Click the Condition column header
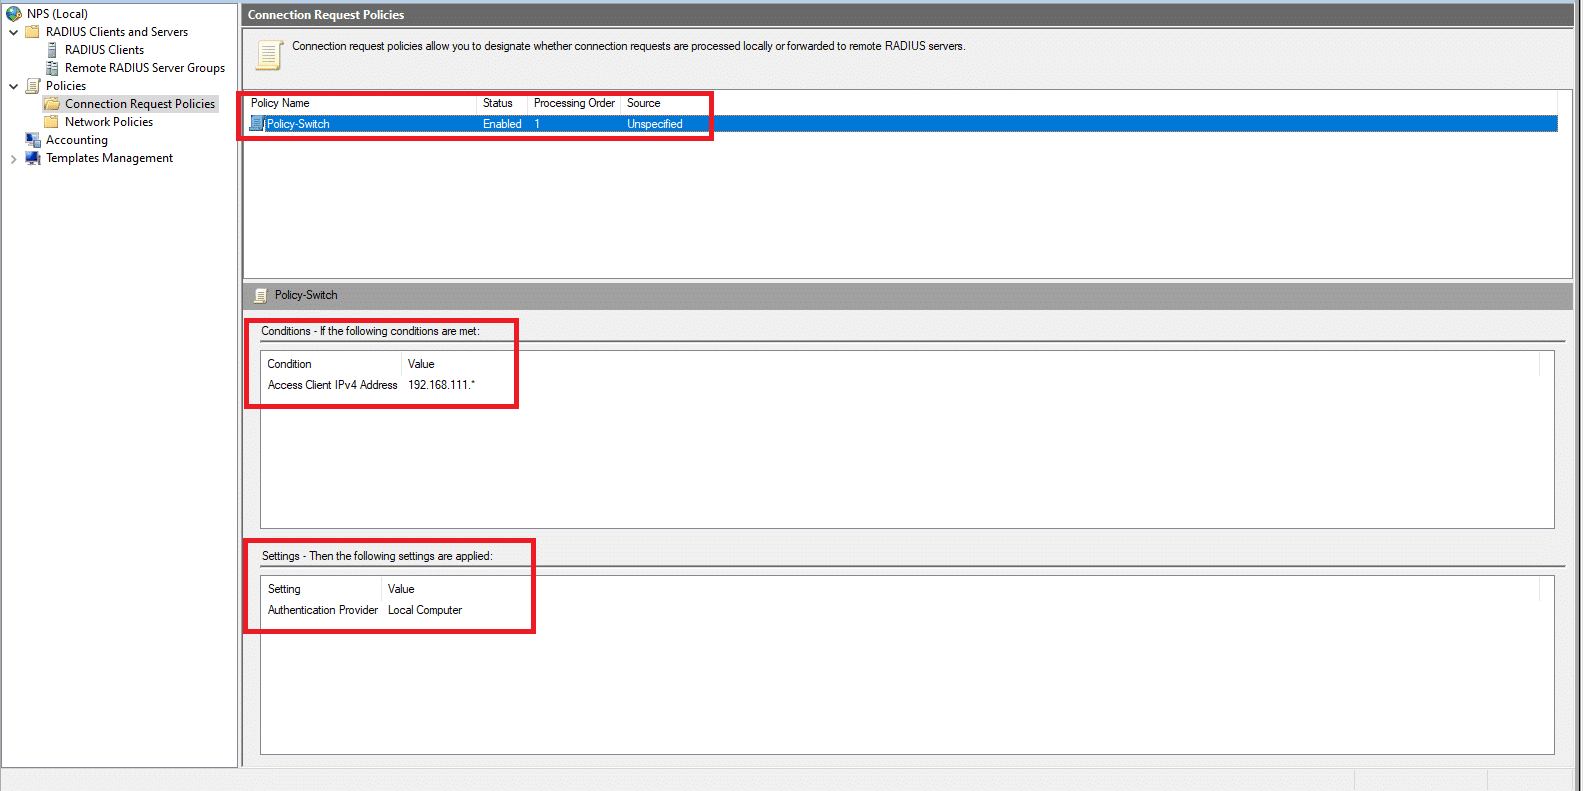 [x=289, y=364]
